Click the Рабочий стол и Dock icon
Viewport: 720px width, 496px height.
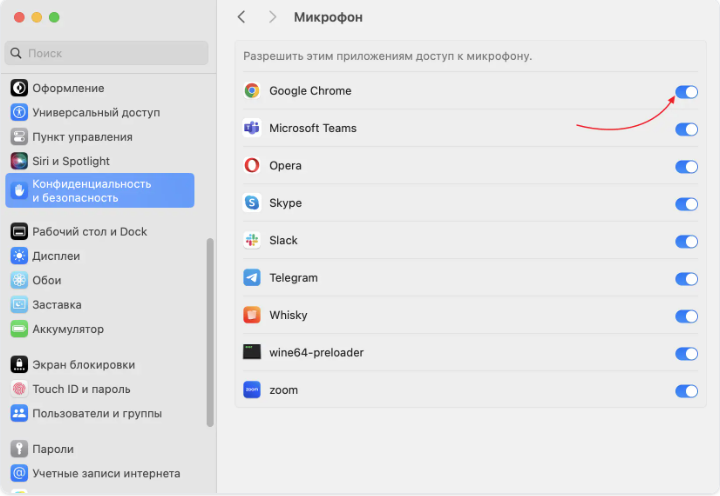(x=19, y=231)
